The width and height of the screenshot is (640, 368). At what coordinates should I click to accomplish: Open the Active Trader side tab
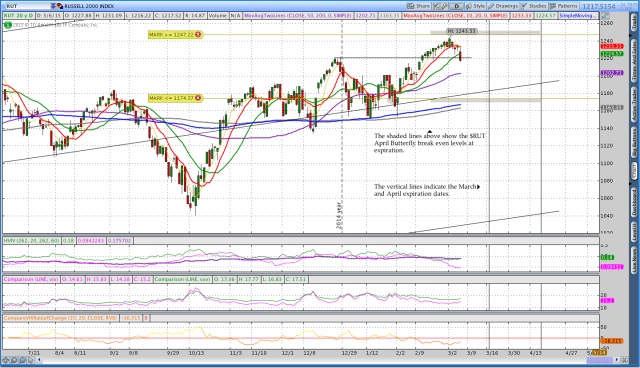(634, 105)
